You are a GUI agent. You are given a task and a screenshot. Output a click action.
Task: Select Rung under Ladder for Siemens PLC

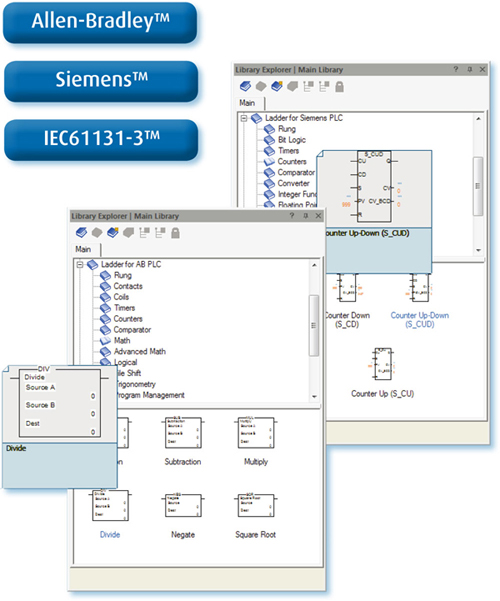click(x=286, y=129)
